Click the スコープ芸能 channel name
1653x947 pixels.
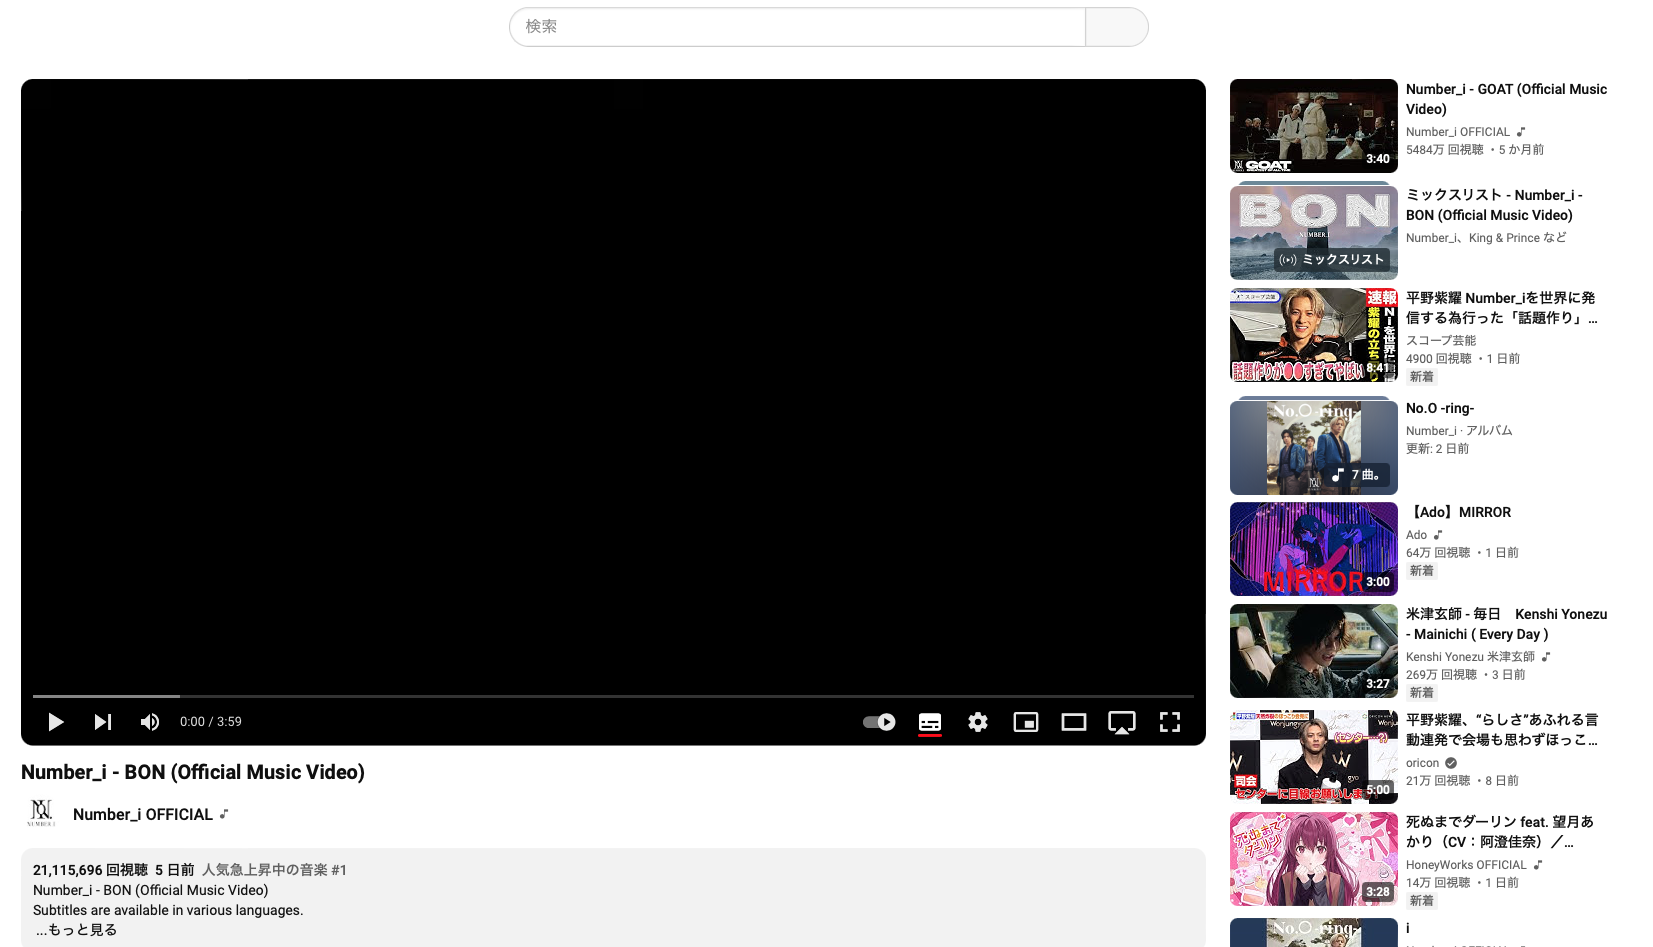point(1441,341)
